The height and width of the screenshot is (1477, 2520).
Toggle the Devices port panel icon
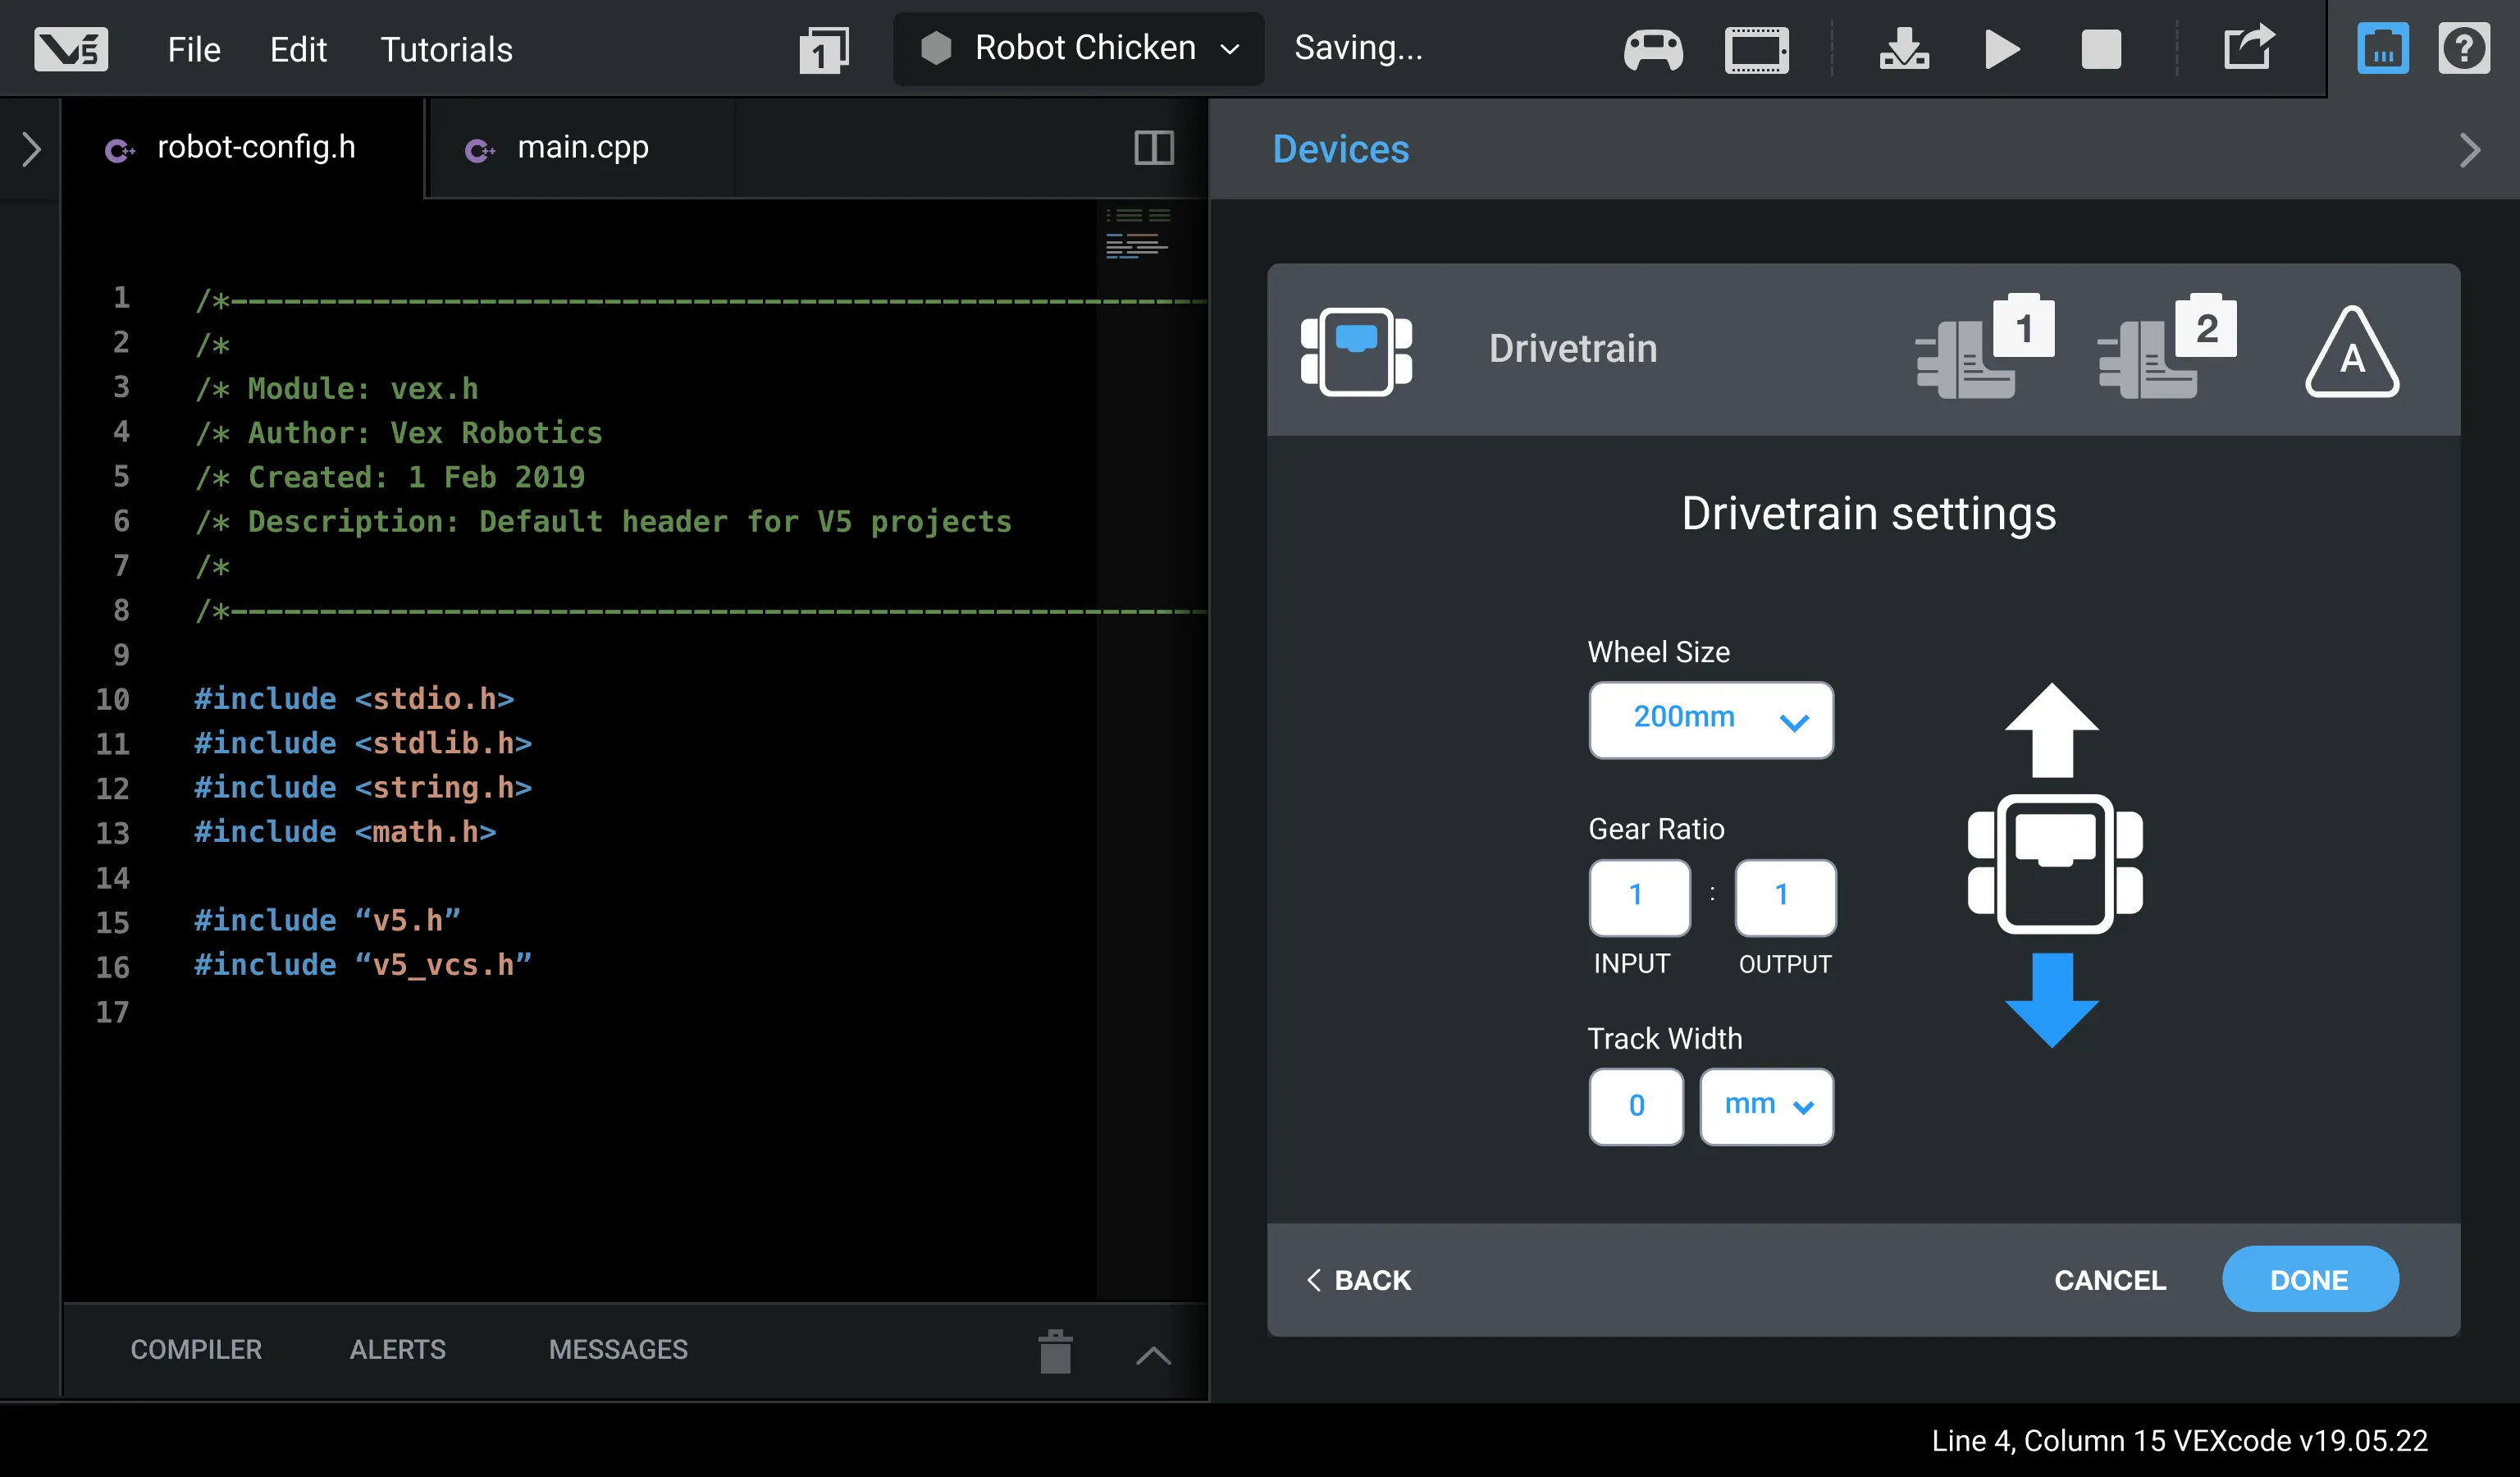click(x=2382, y=49)
